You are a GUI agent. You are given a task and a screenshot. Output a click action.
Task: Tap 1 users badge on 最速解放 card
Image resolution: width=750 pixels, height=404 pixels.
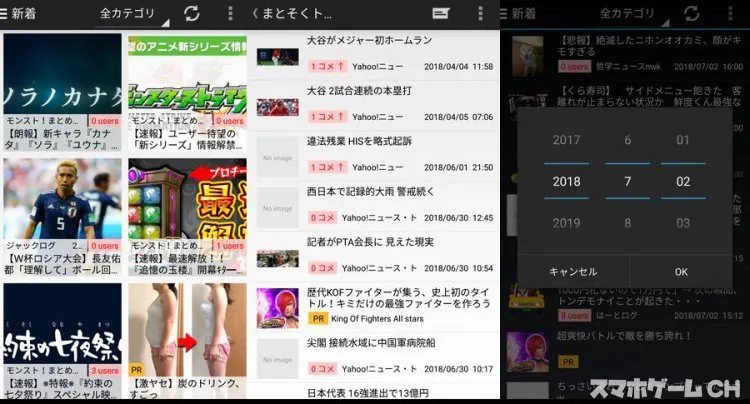click(230, 246)
